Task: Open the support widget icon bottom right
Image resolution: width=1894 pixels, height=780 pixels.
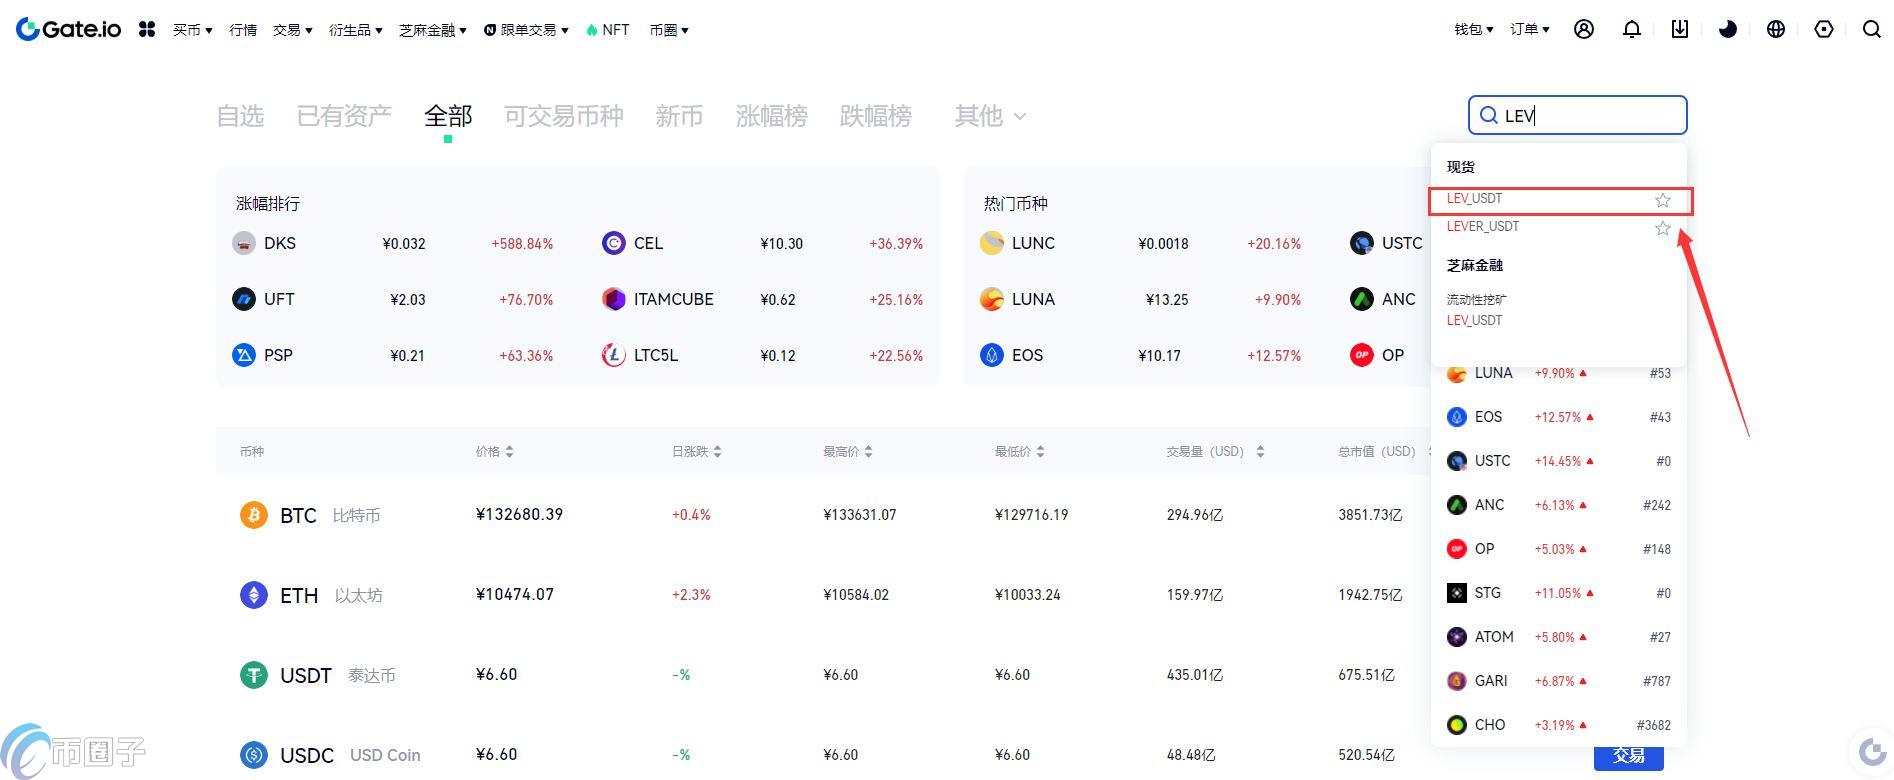Action: pos(1871,752)
